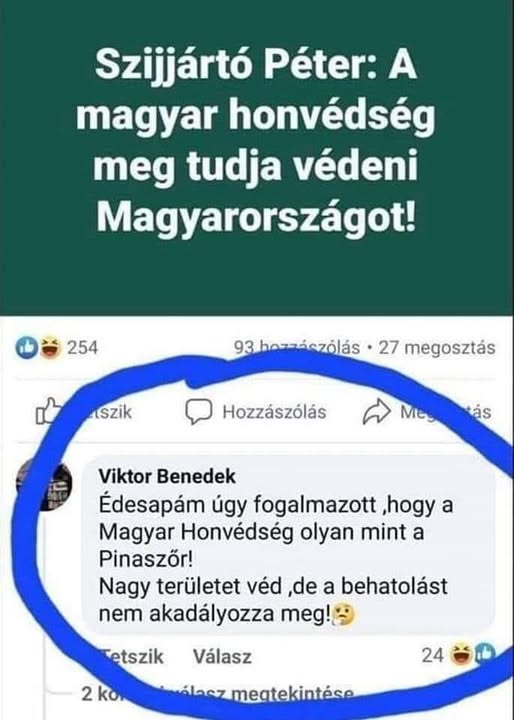
Task: Click the blue like icon on comment reactions
Action: click(x=485, y=653)
